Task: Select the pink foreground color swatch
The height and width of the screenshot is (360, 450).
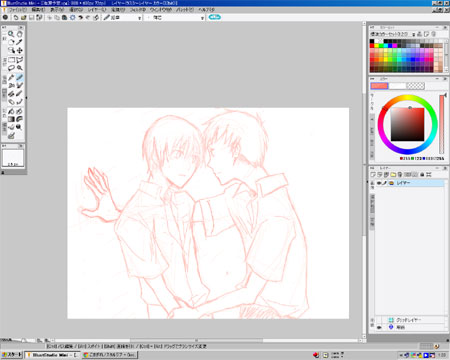Action: pos(379,86)
